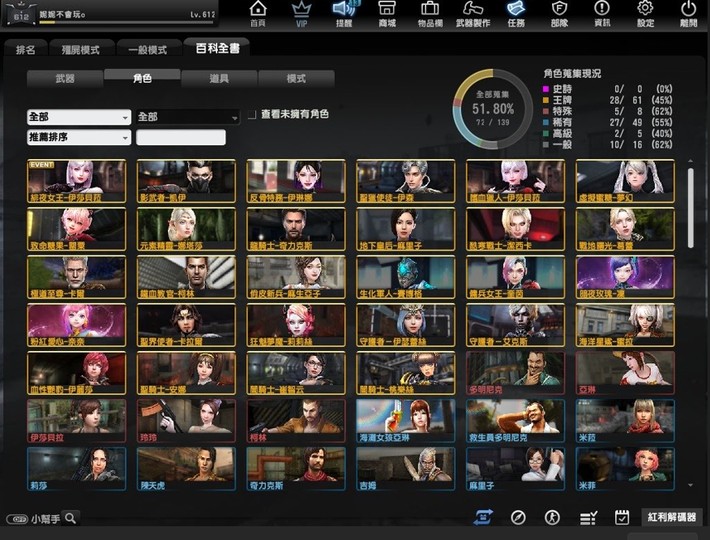Click the magenta 史詩 legend swatch

coord(546,89)
